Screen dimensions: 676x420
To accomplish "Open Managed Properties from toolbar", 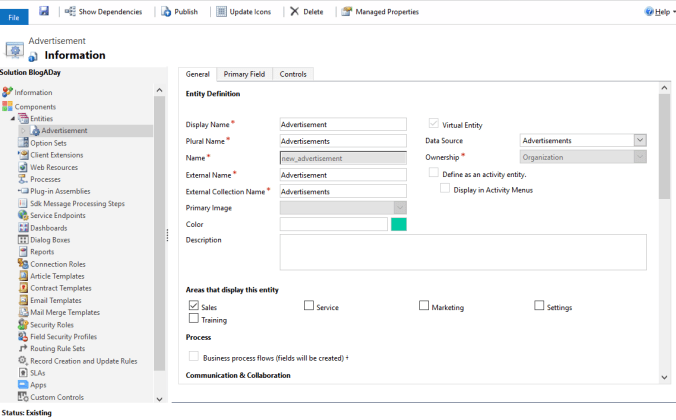I will coord(380,12).
